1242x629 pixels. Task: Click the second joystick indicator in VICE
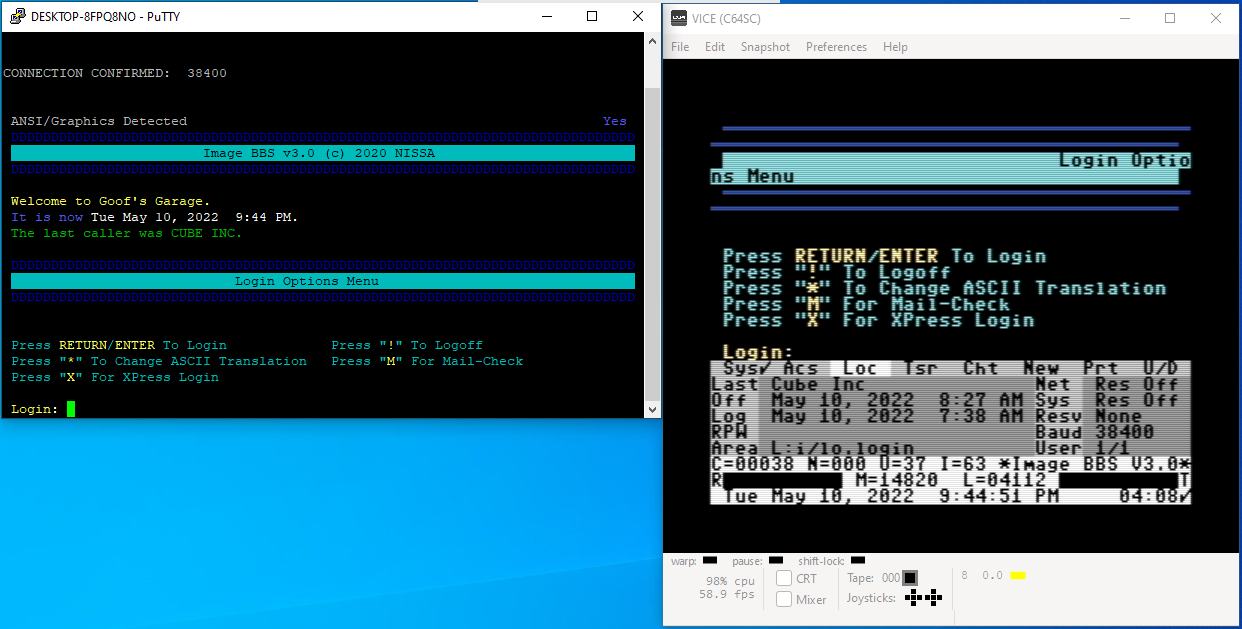tap(934, 598)
